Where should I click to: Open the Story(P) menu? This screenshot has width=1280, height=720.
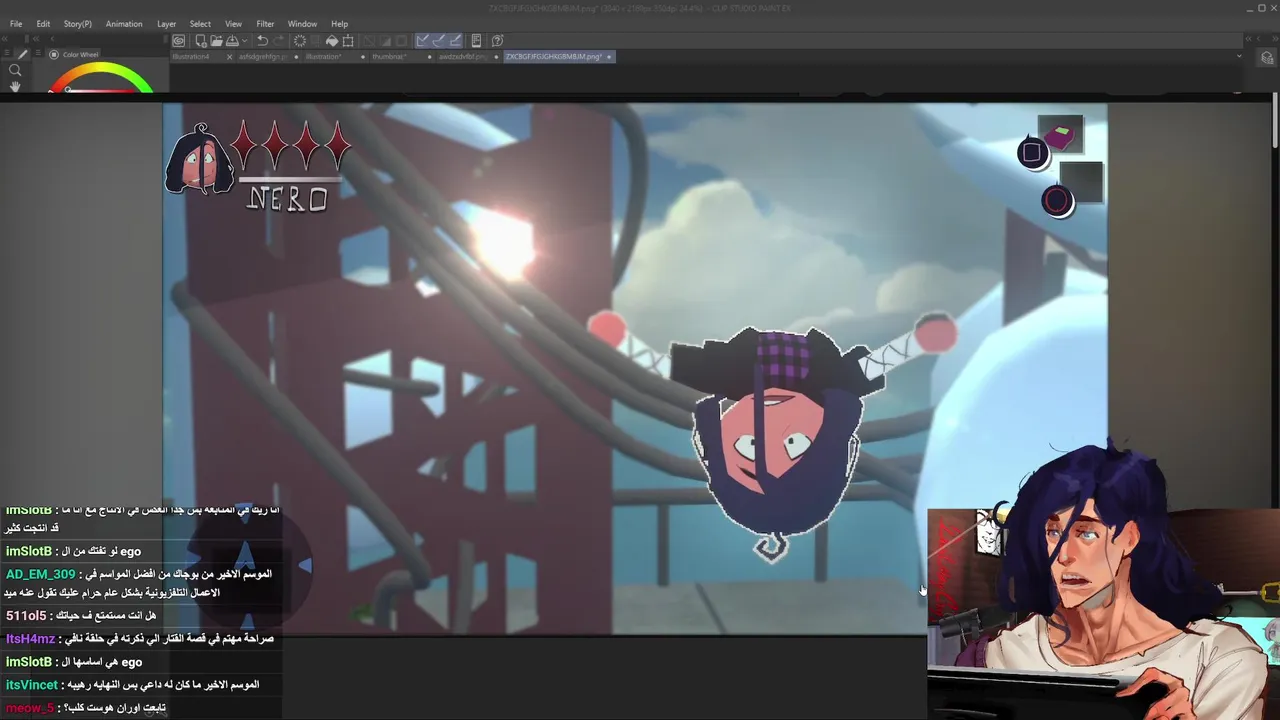point(77,24)
